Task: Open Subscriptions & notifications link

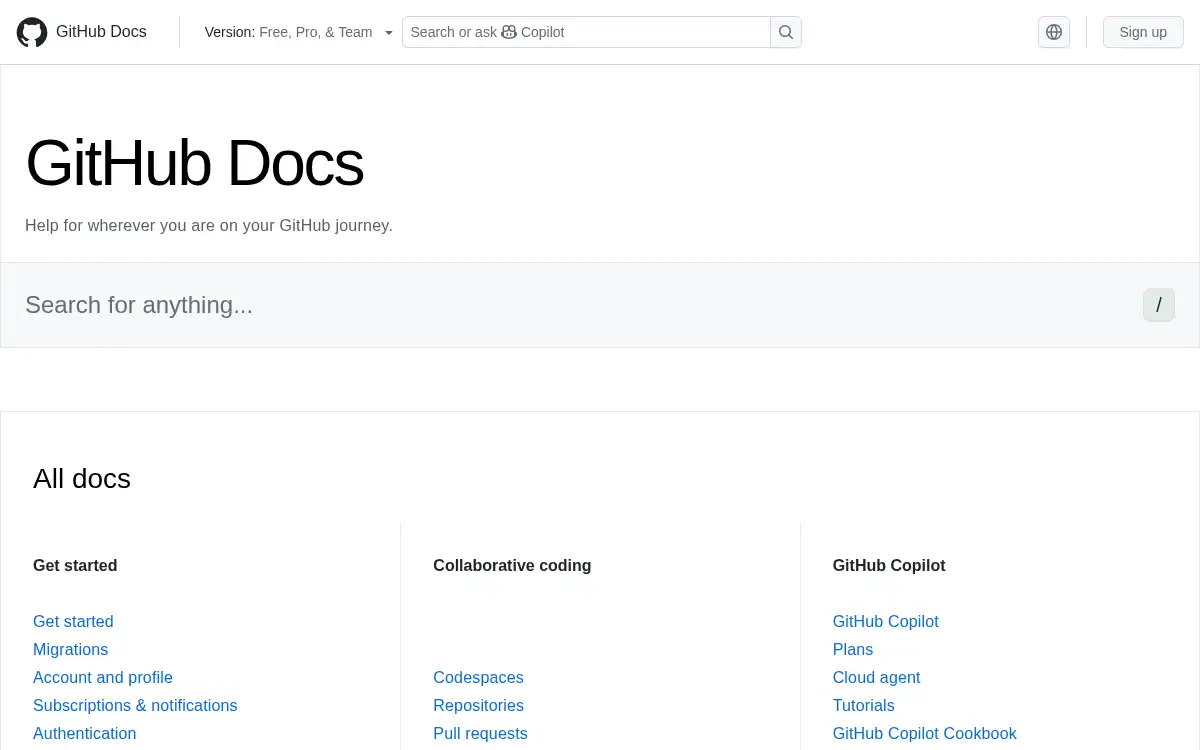Action: coord(135,705)
